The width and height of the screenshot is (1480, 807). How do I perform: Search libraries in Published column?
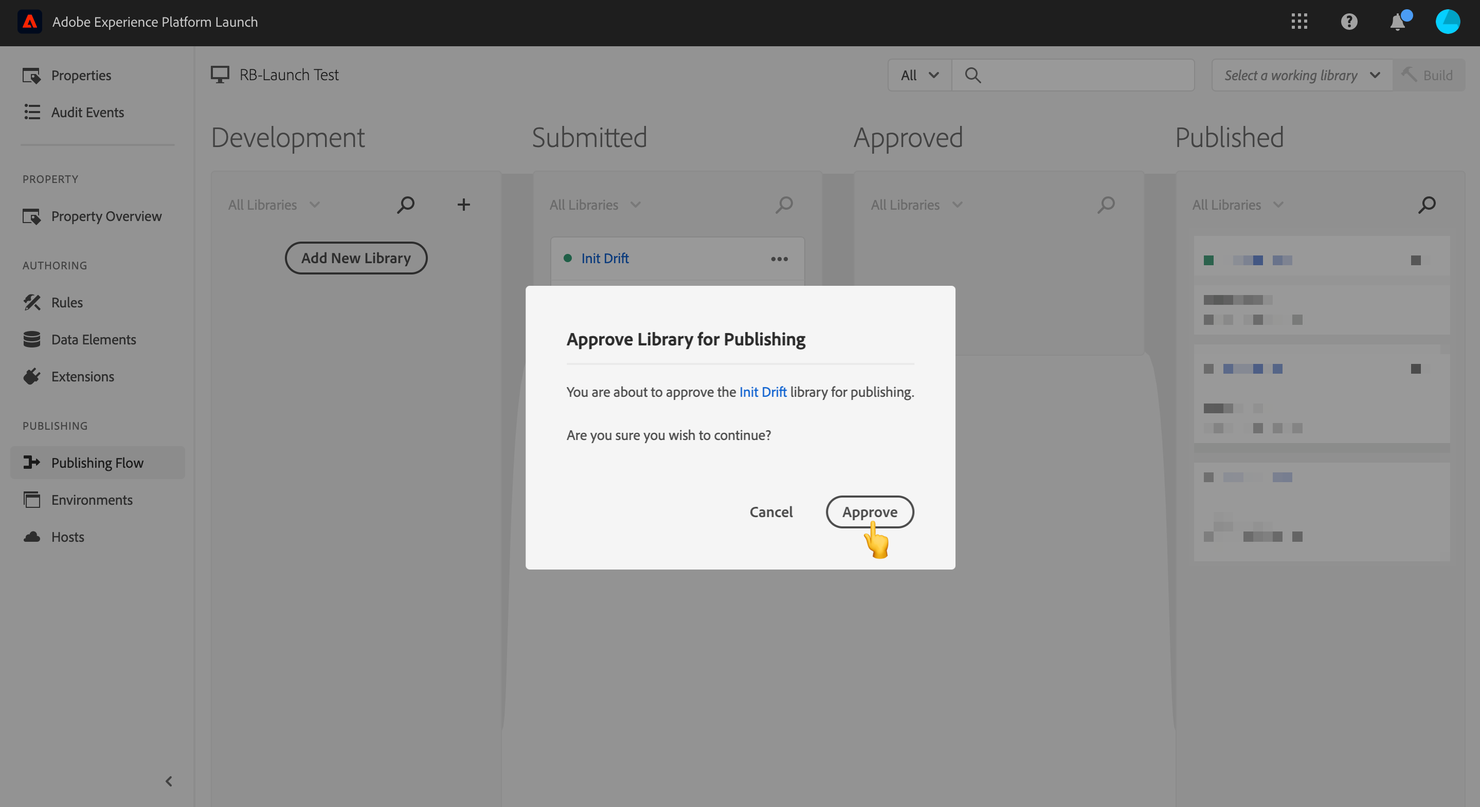point(1428,204)
